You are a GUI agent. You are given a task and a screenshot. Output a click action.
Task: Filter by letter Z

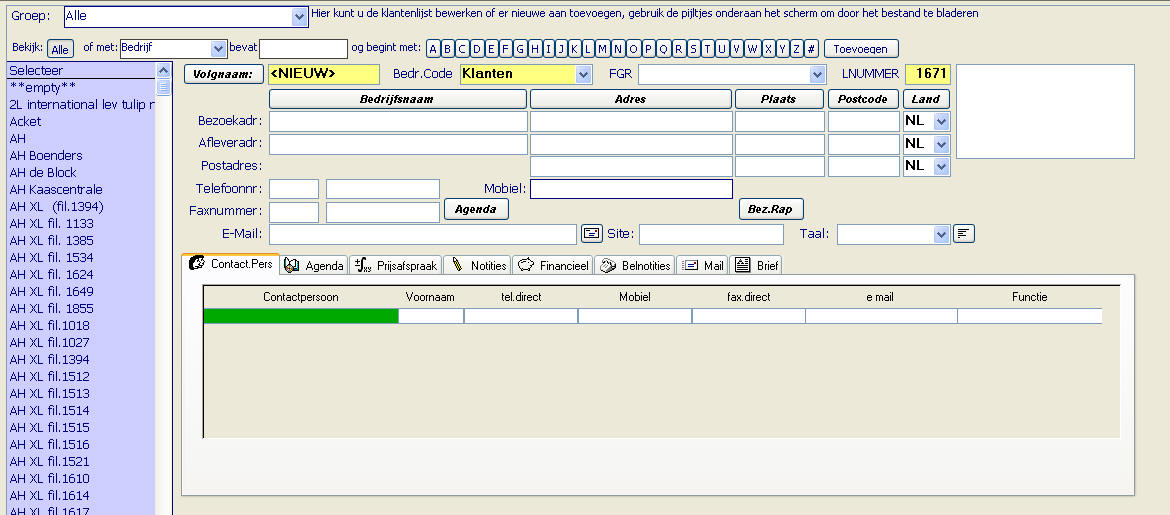796,49
